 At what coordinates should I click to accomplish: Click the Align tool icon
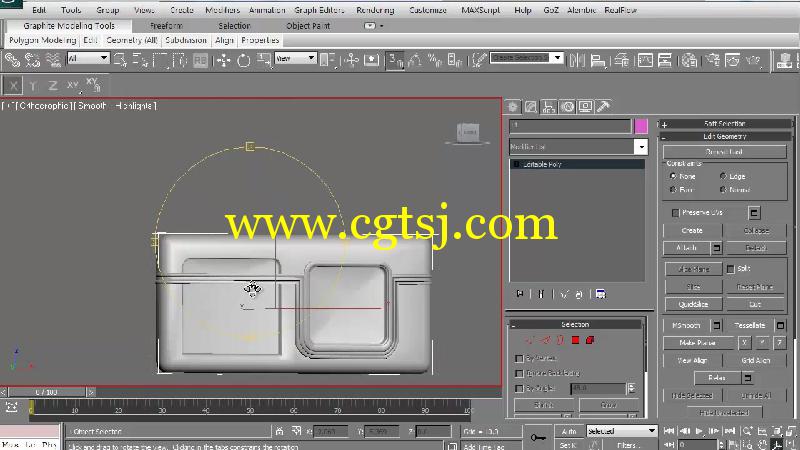(597, 61)
